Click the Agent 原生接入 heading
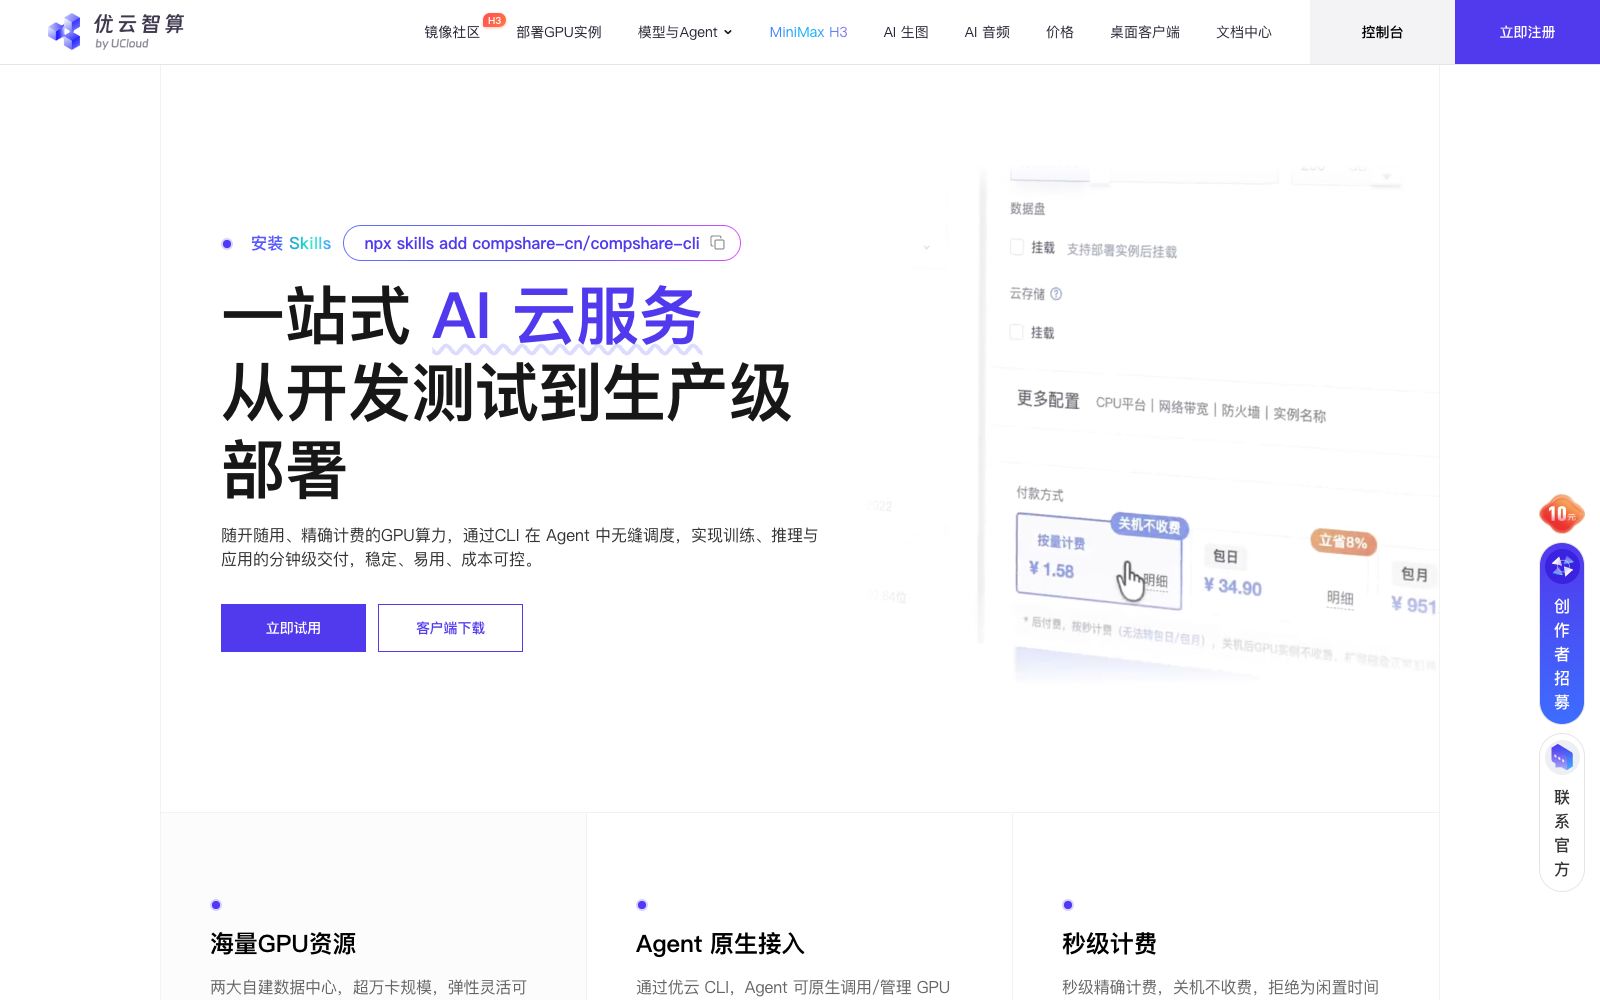The image size is (1600, 1000). (x=720, y=943)
